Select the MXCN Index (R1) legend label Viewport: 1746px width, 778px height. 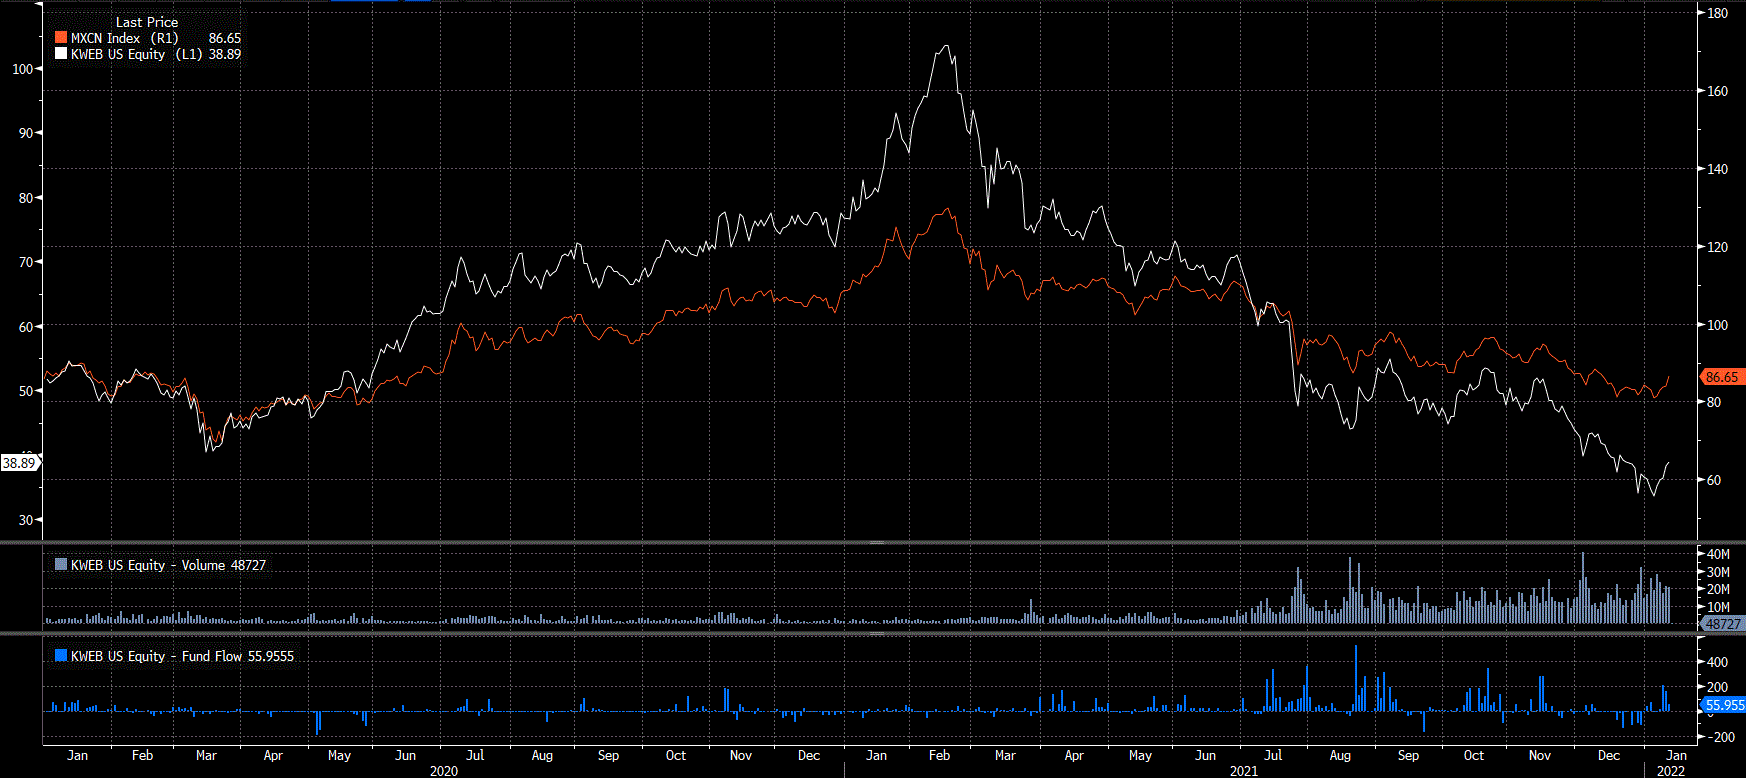(x=124, y=38)
